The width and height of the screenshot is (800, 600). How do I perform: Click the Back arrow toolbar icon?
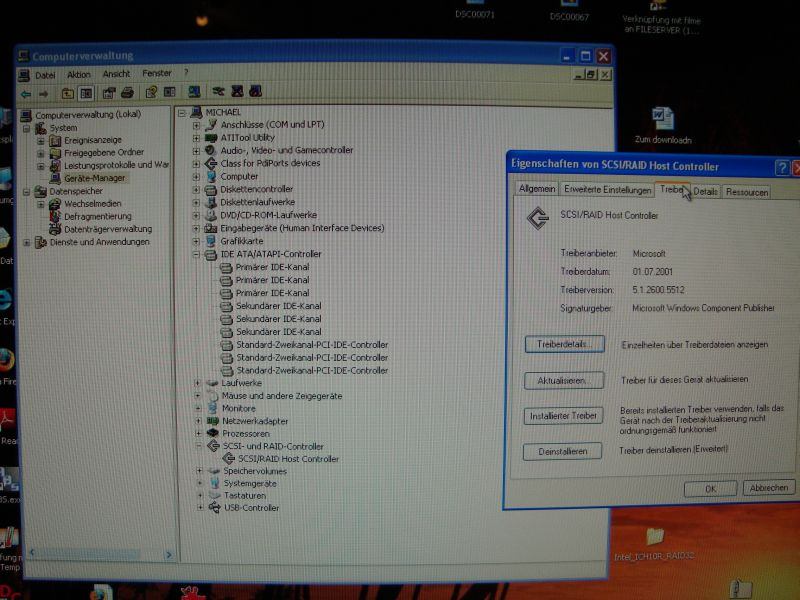(x=26, y=94)
